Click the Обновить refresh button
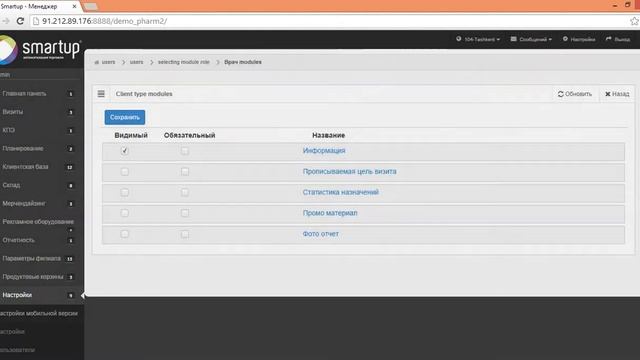640x360 pixels. click(x=575, y=94)
